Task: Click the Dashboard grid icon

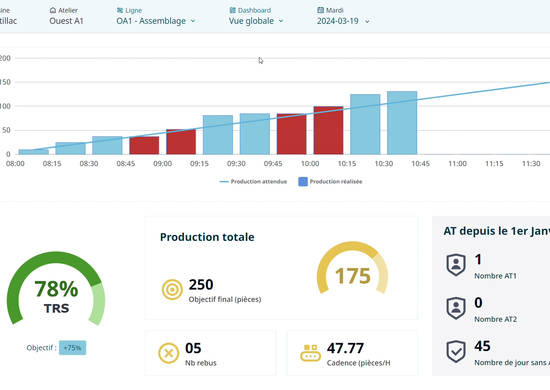Action: click(x=233, y=10)
